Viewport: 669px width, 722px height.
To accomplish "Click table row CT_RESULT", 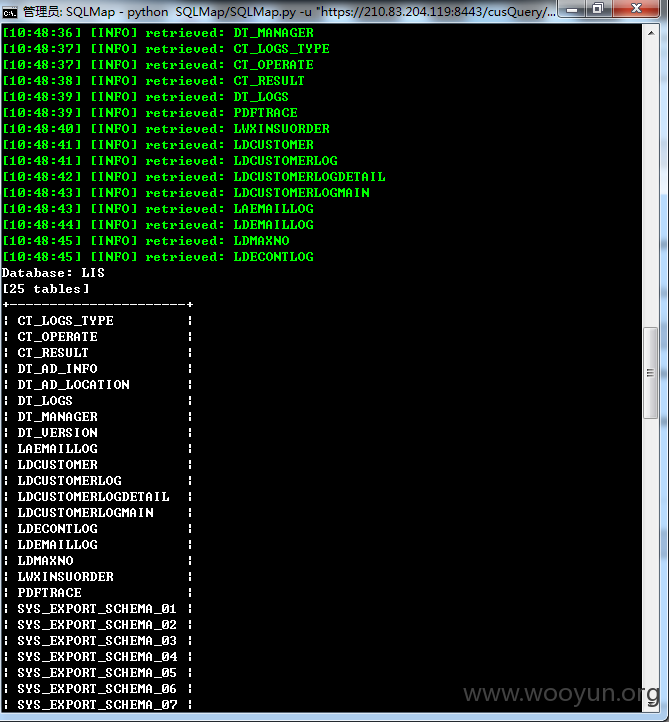I will pos(98,353).
